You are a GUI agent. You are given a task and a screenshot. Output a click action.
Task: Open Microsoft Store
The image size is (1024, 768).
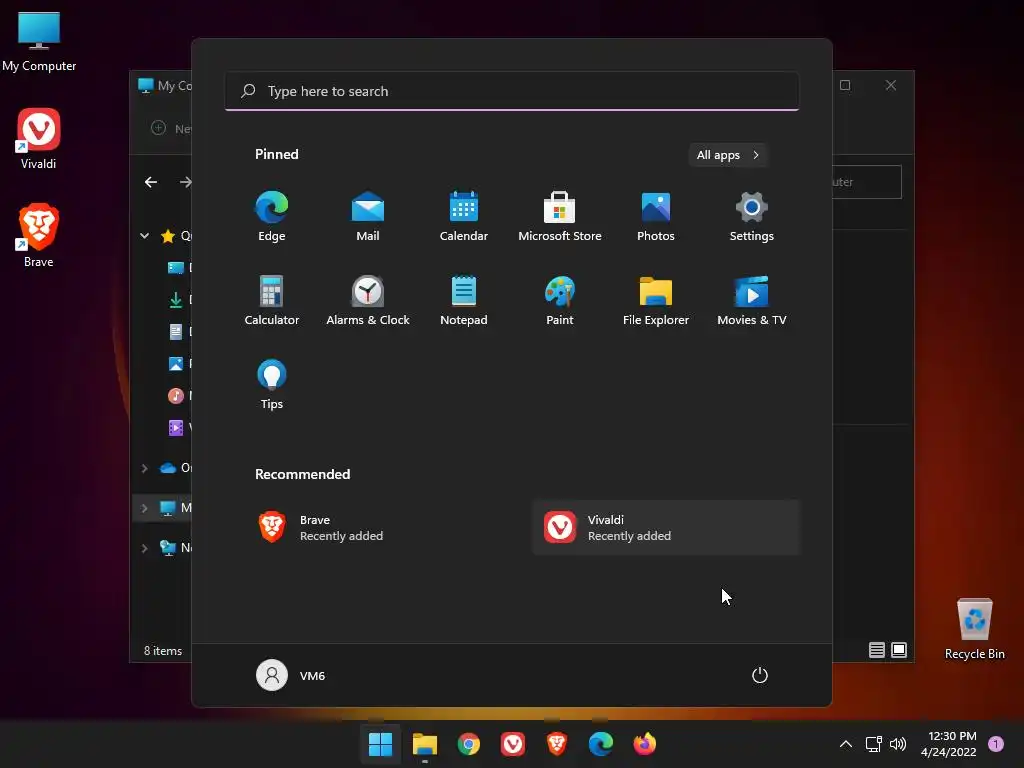560,216
